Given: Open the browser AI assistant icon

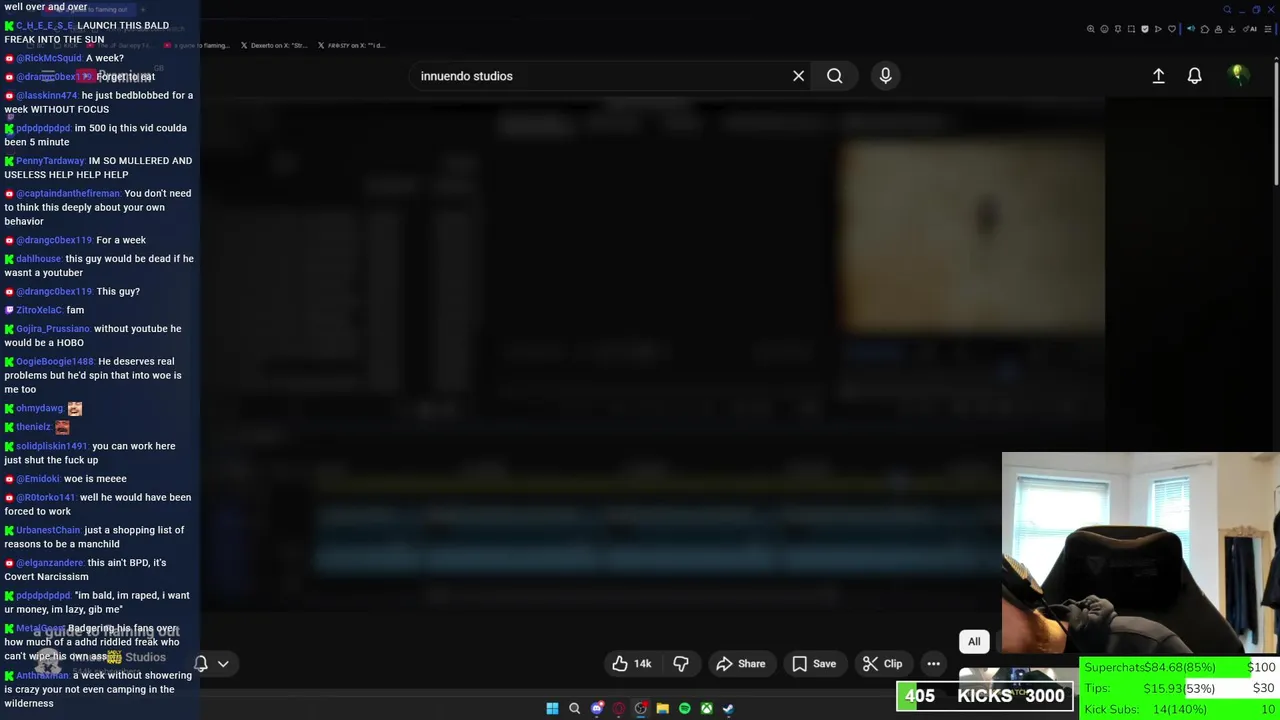Looking at the screenshot, I should (1250, 29).
